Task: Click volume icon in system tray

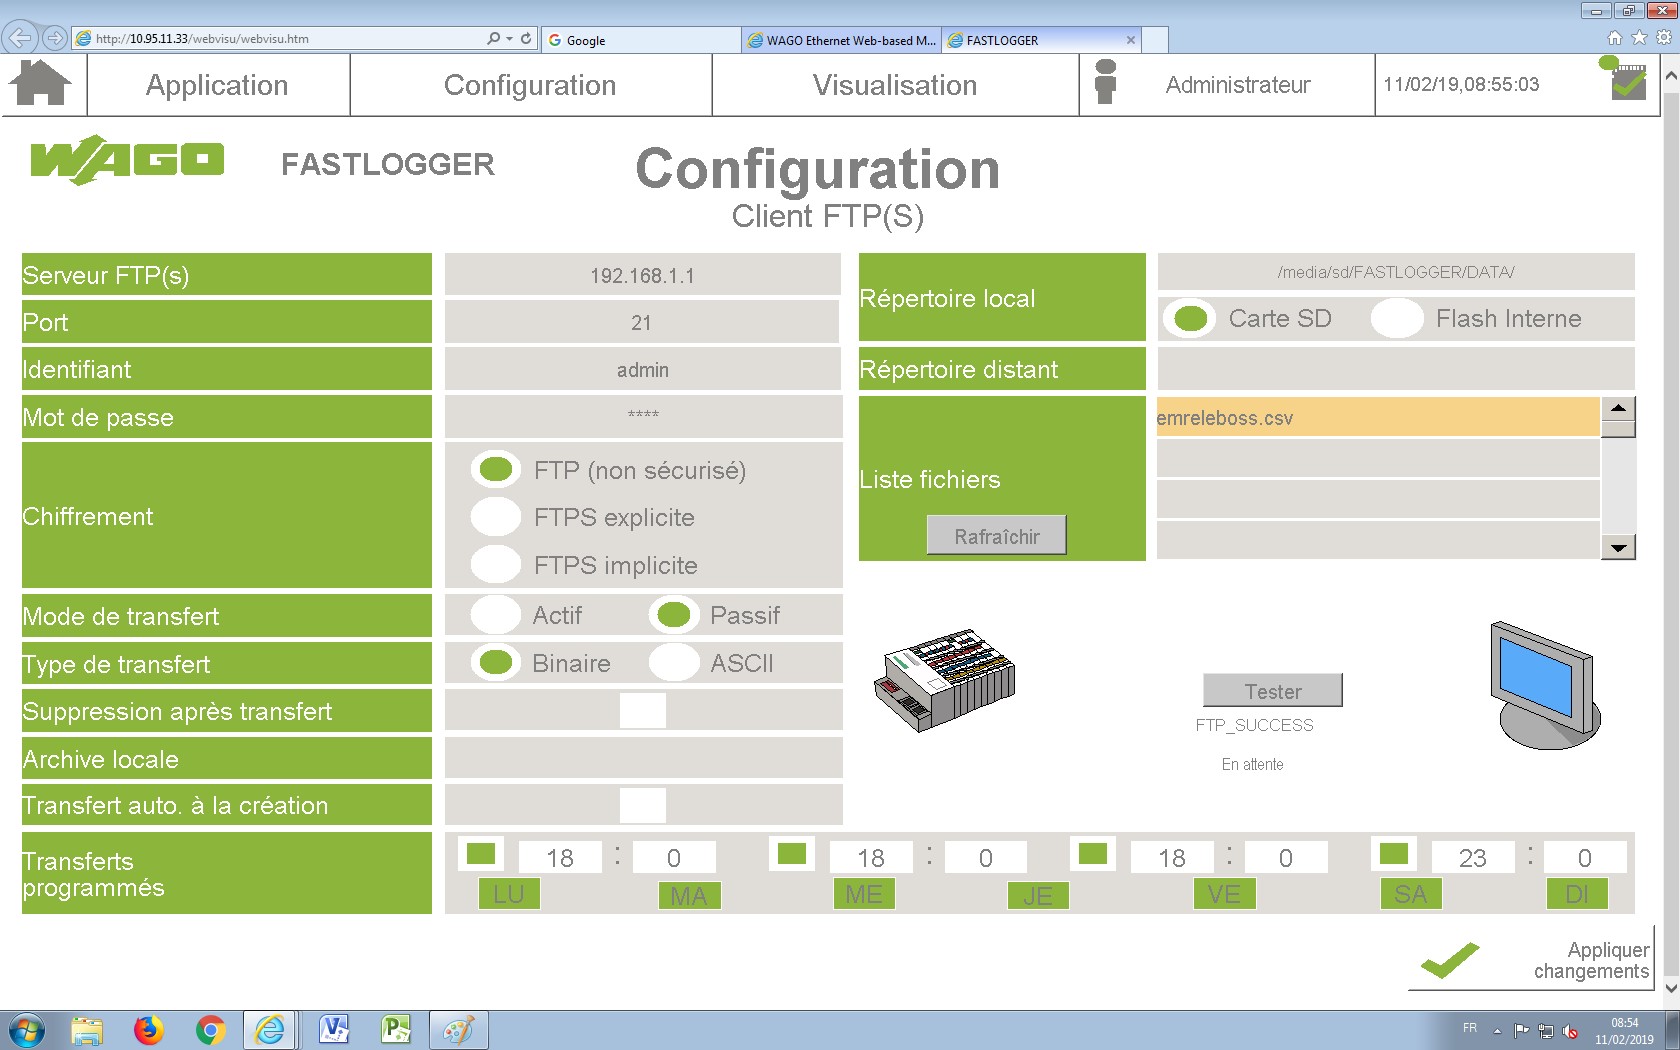Action: click(x=1570, y=1031)
